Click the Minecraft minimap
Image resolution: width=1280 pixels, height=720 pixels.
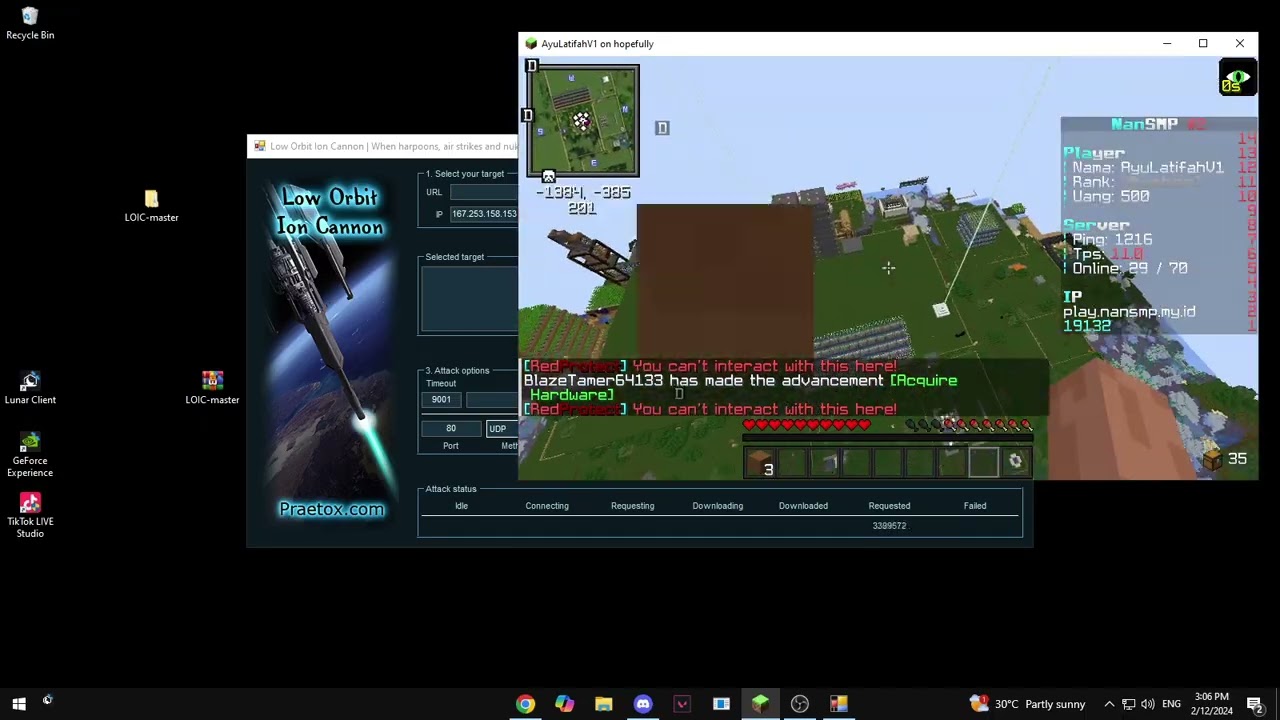(x=583, y=121)
